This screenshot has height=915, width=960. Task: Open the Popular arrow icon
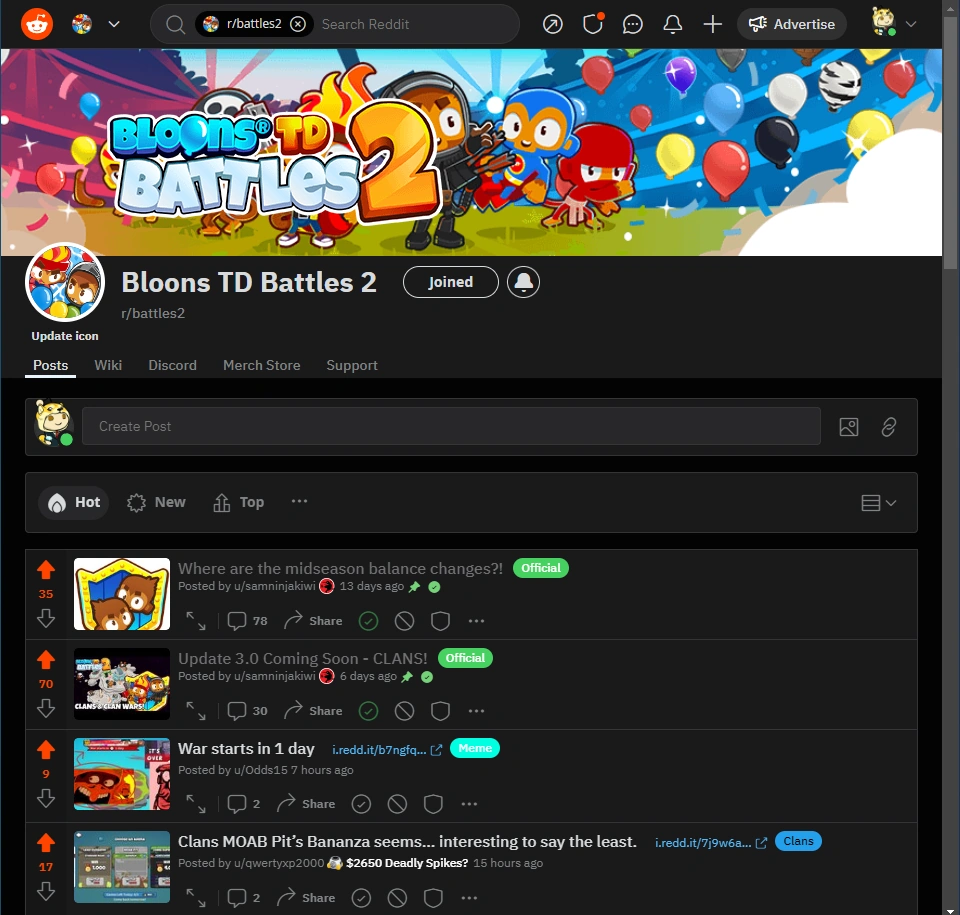pos(552,24)
